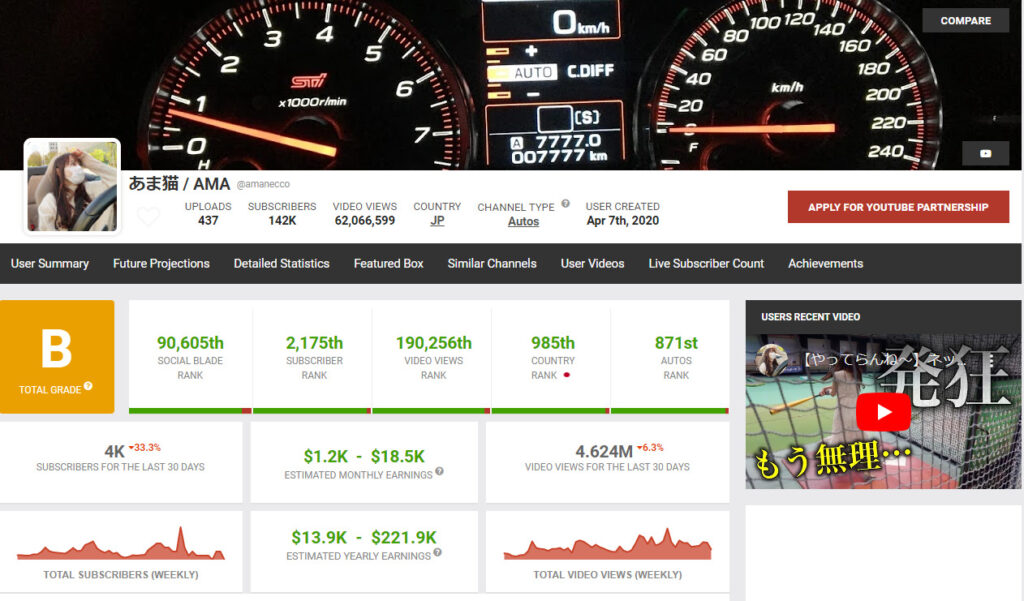Viewport: 1024px width, 601px height.
Task: Click the 437 uploads count
Action: [x=208, y=221]
